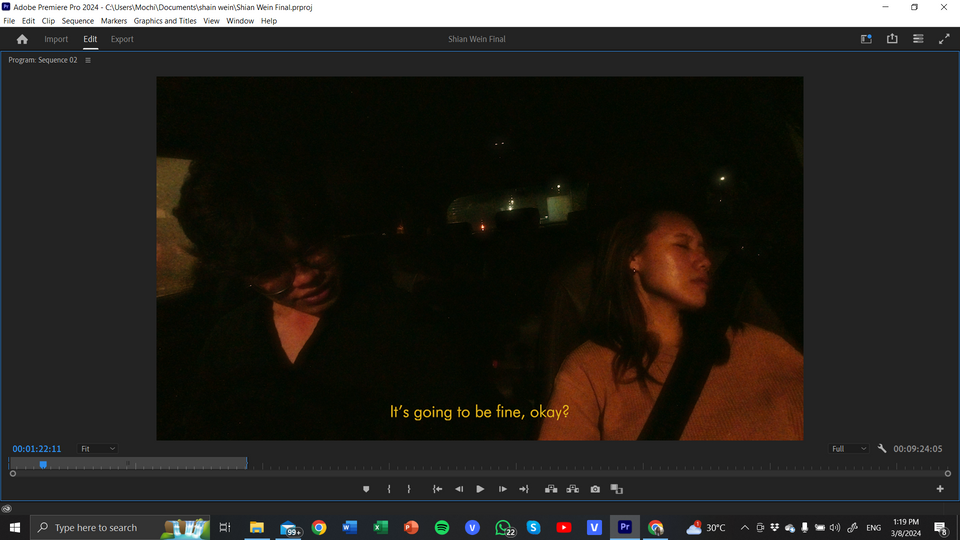
Task: Toggle Comparison View button
Action: pyautogui.click(x=617, y=489)
